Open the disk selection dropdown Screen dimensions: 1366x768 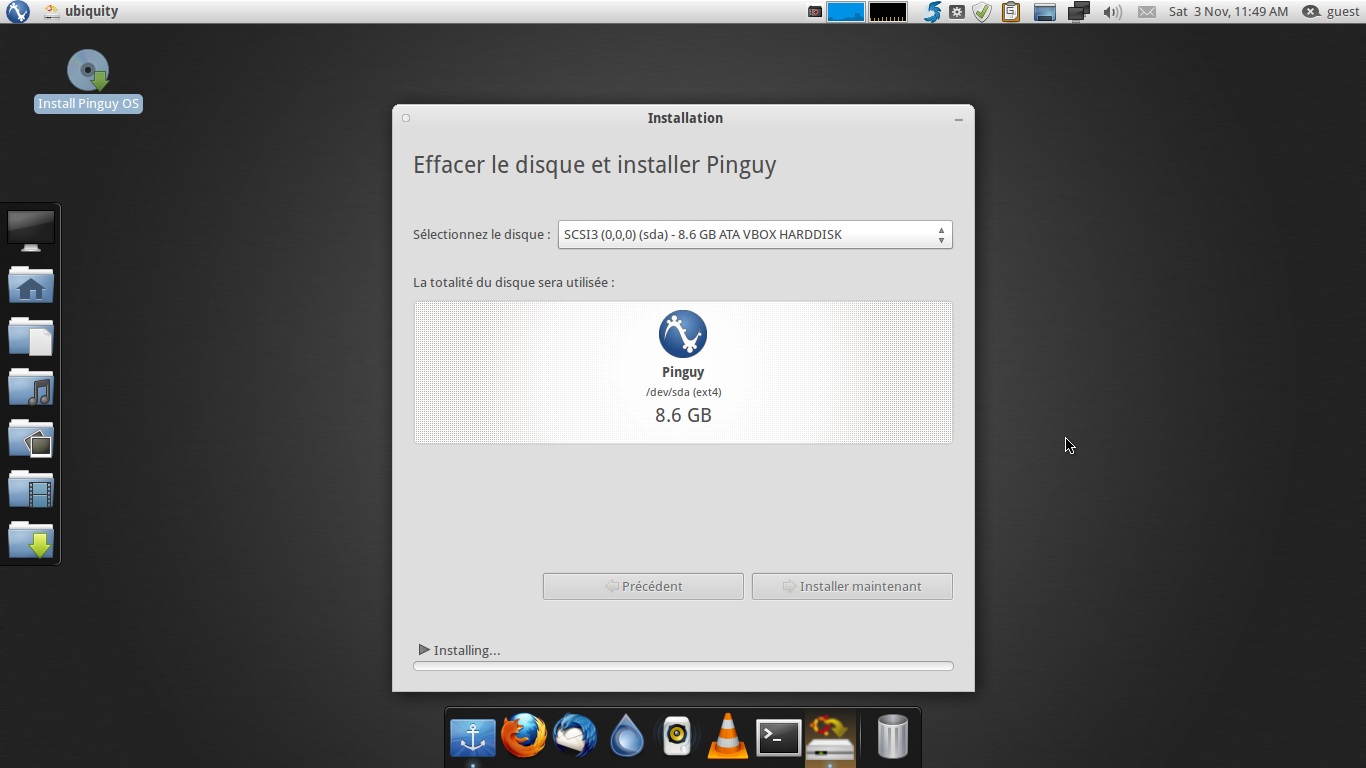(755, 234)
